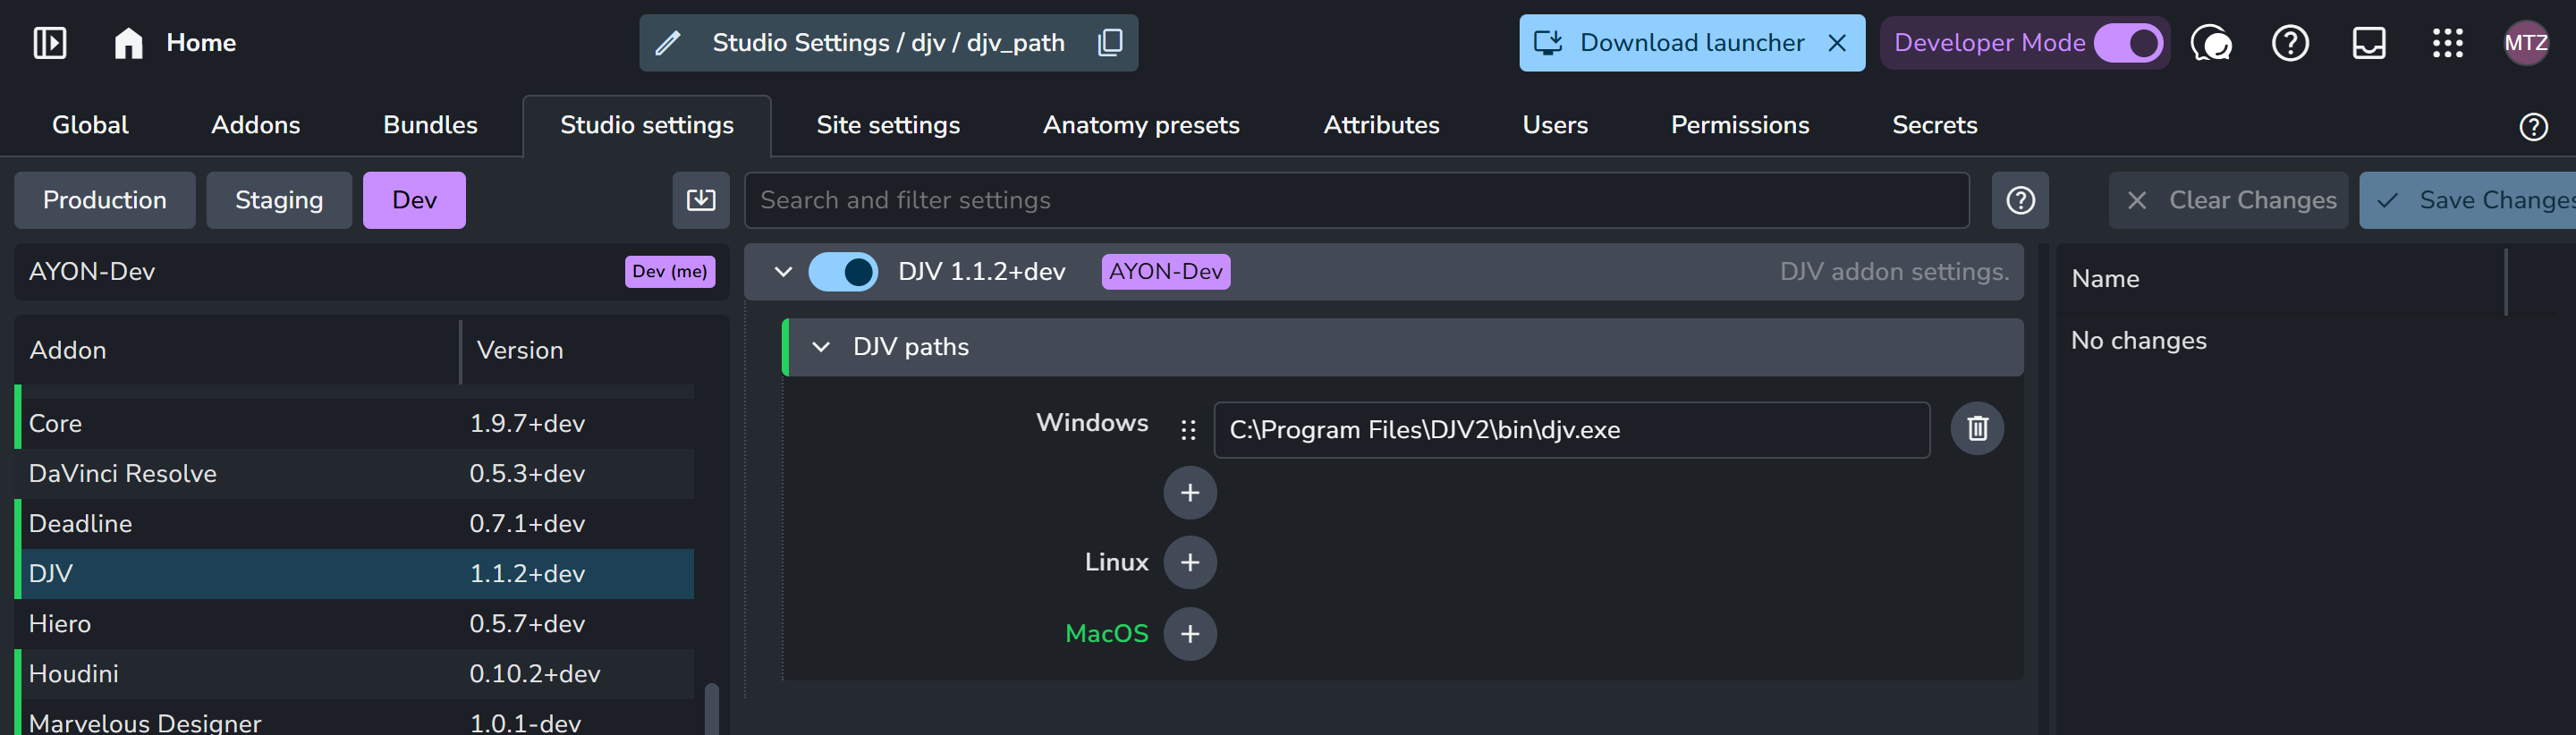Select the Hiero addon row

coord(354,624)
